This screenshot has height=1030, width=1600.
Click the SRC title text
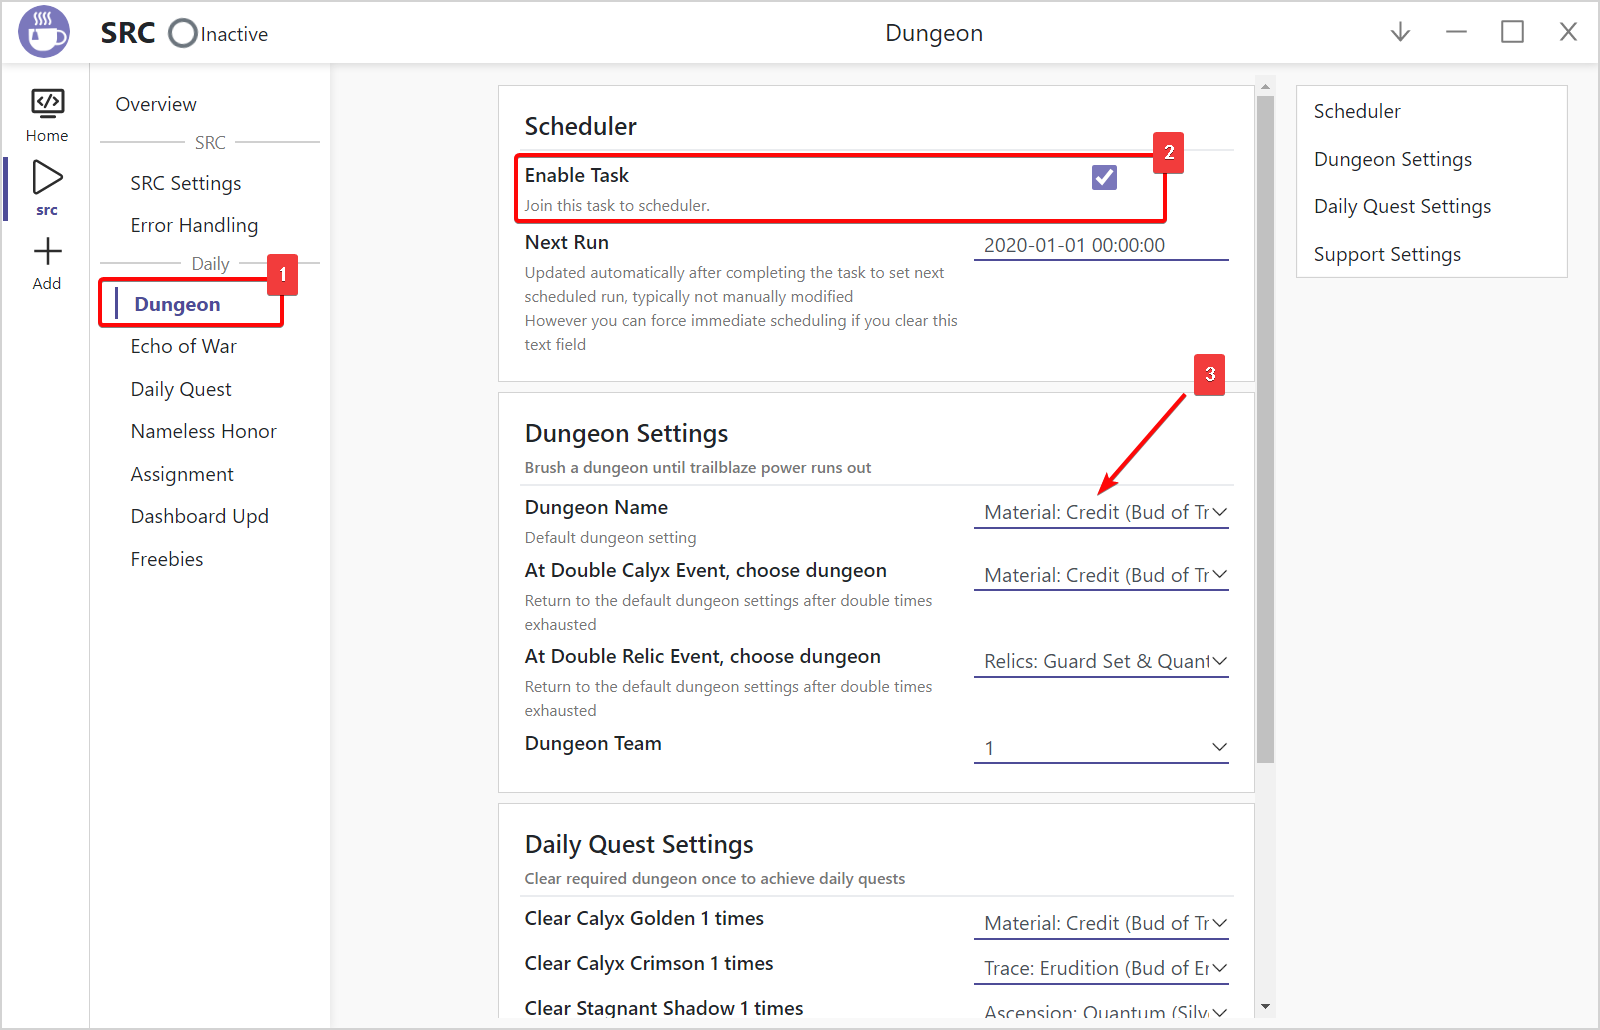[128, 33]
